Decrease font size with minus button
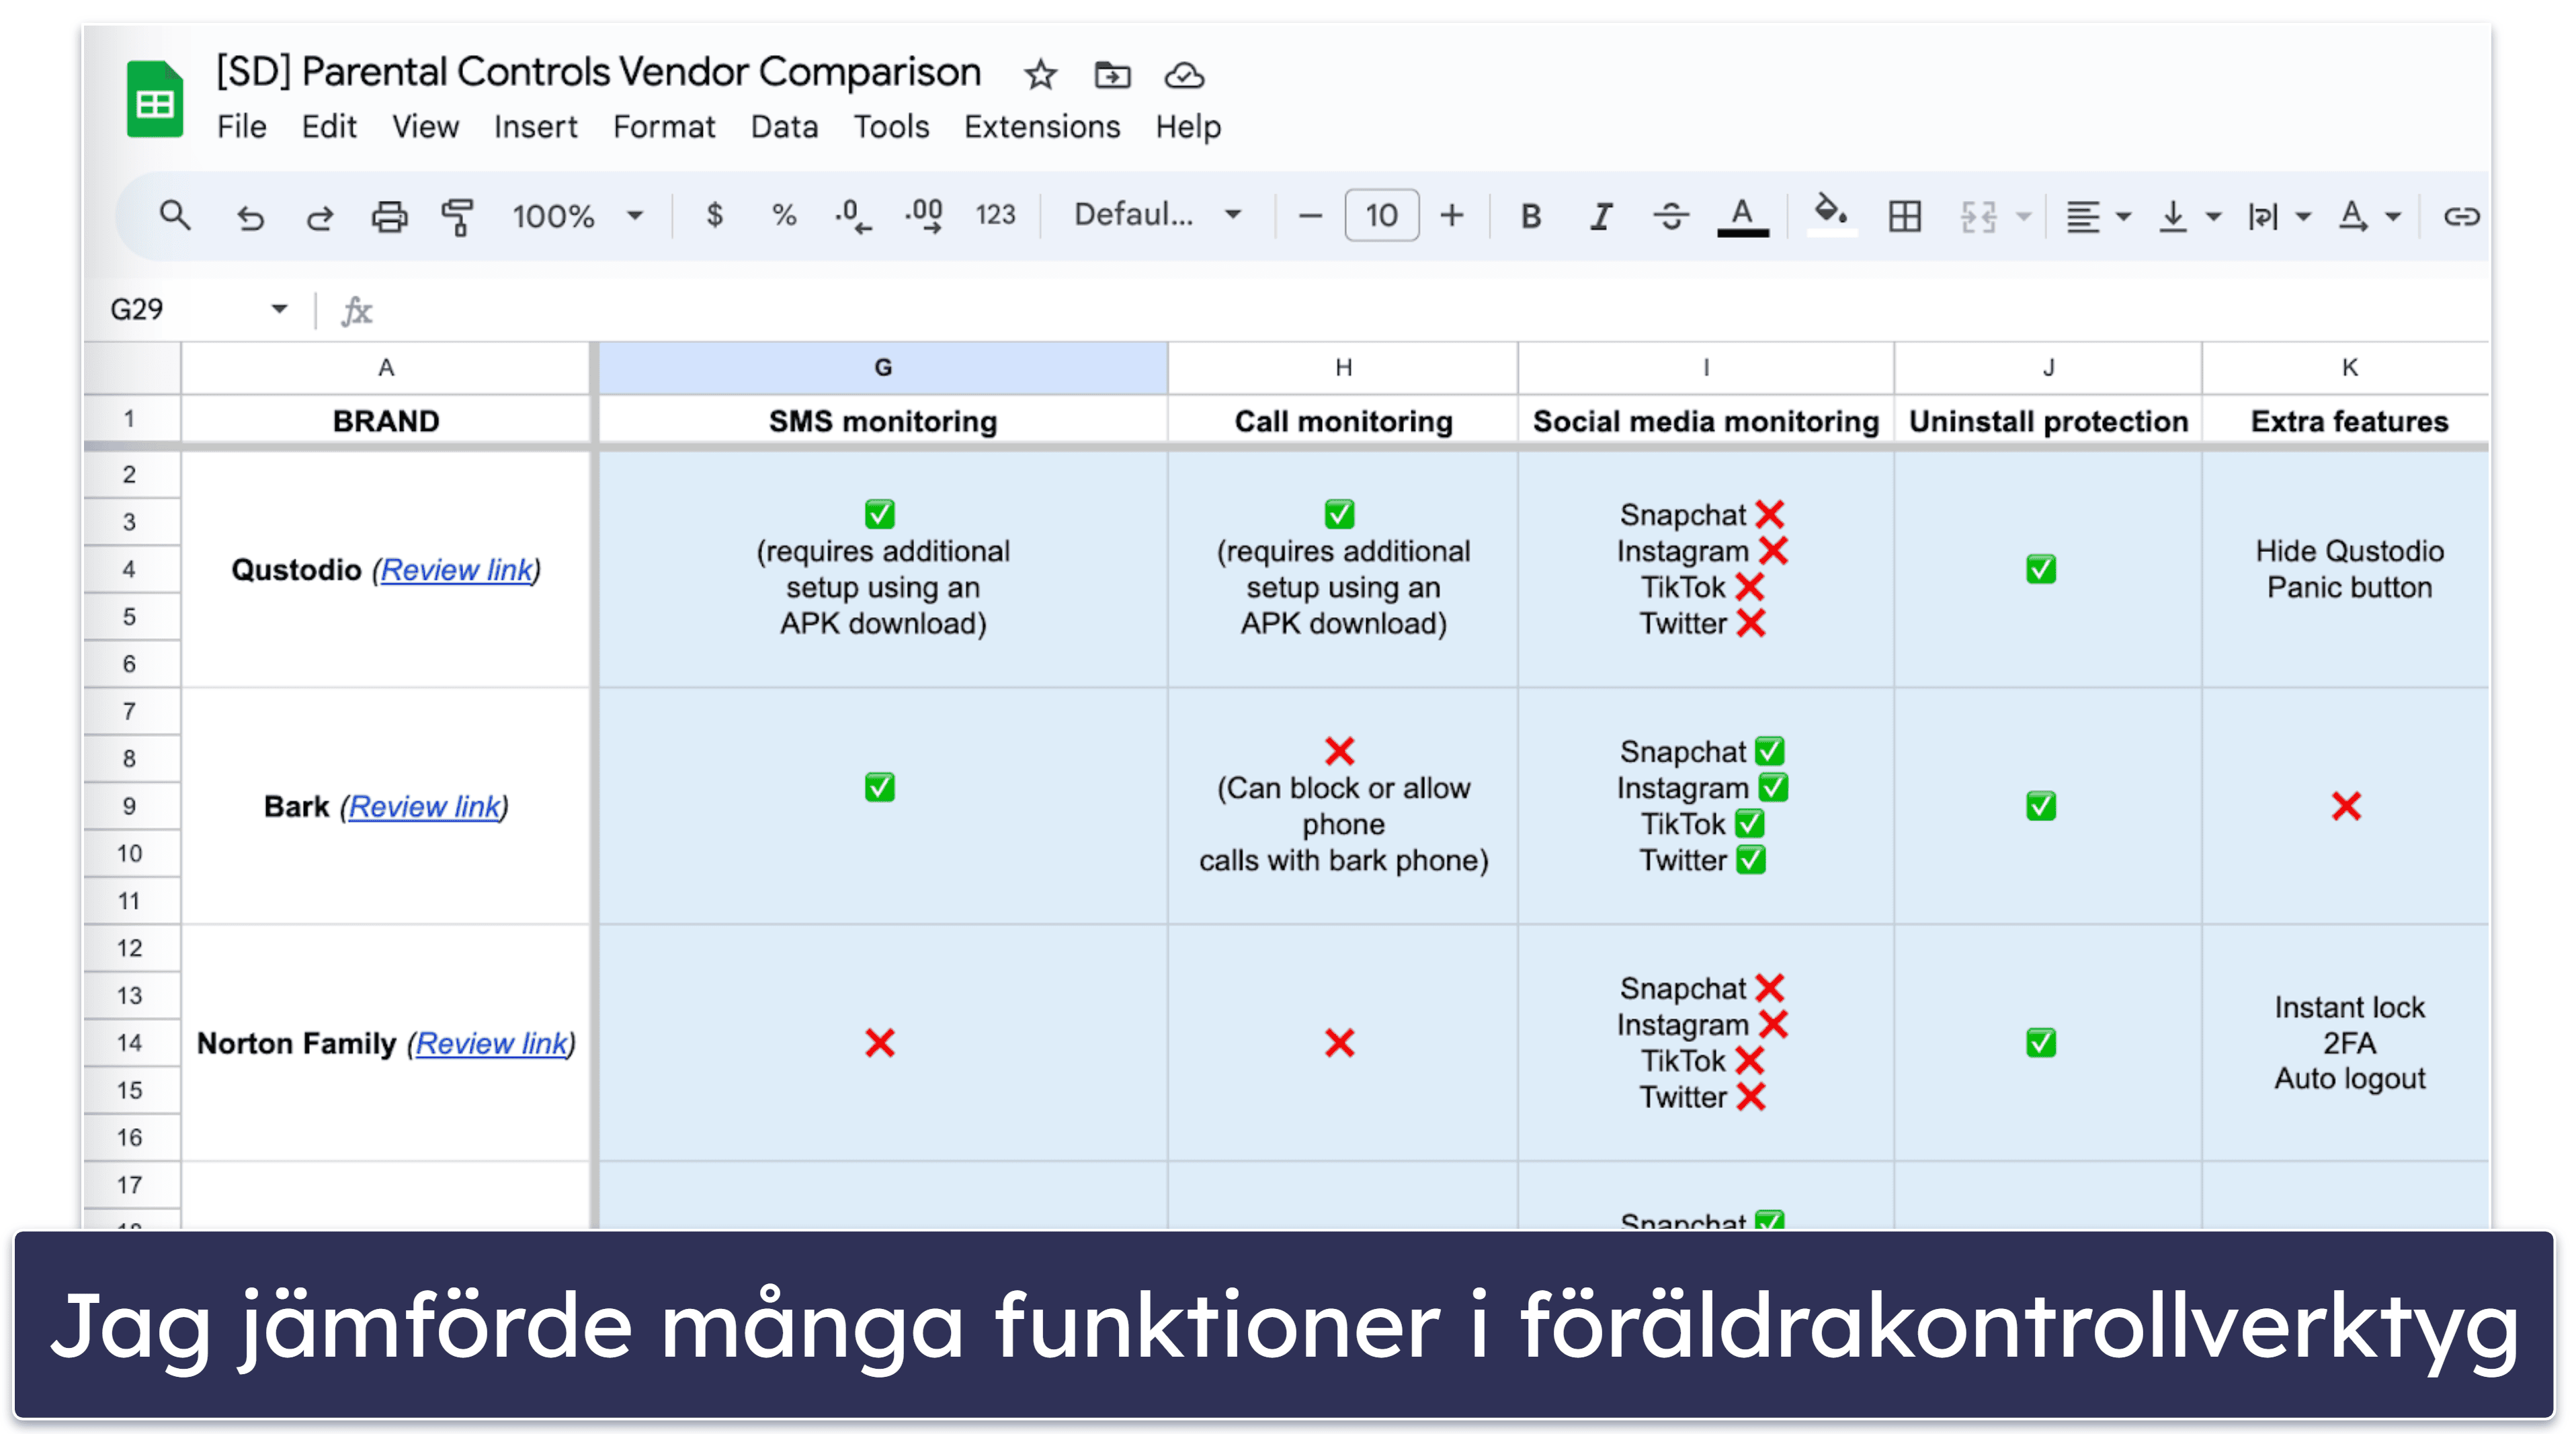Screen dimensions: 2576x1434 click(x=1310, y=216)
